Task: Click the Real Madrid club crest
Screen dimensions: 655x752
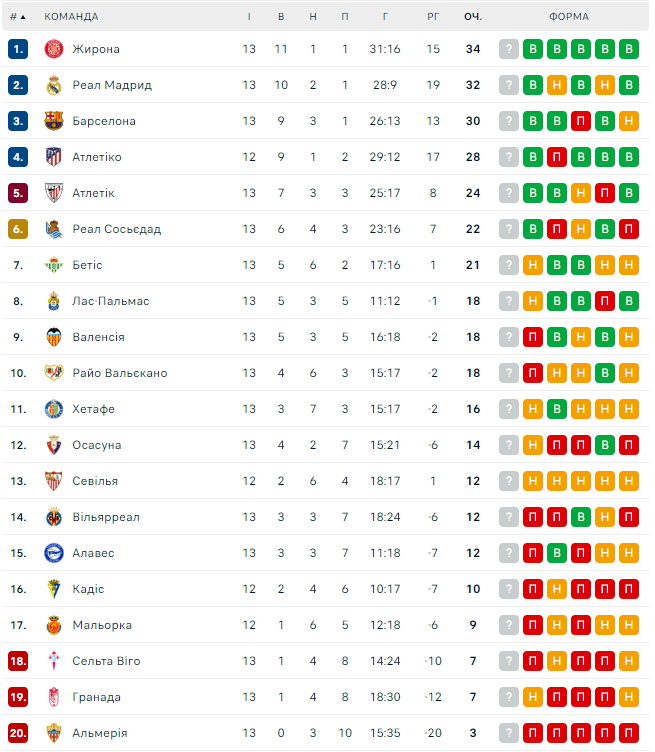Action: (54, 85)
